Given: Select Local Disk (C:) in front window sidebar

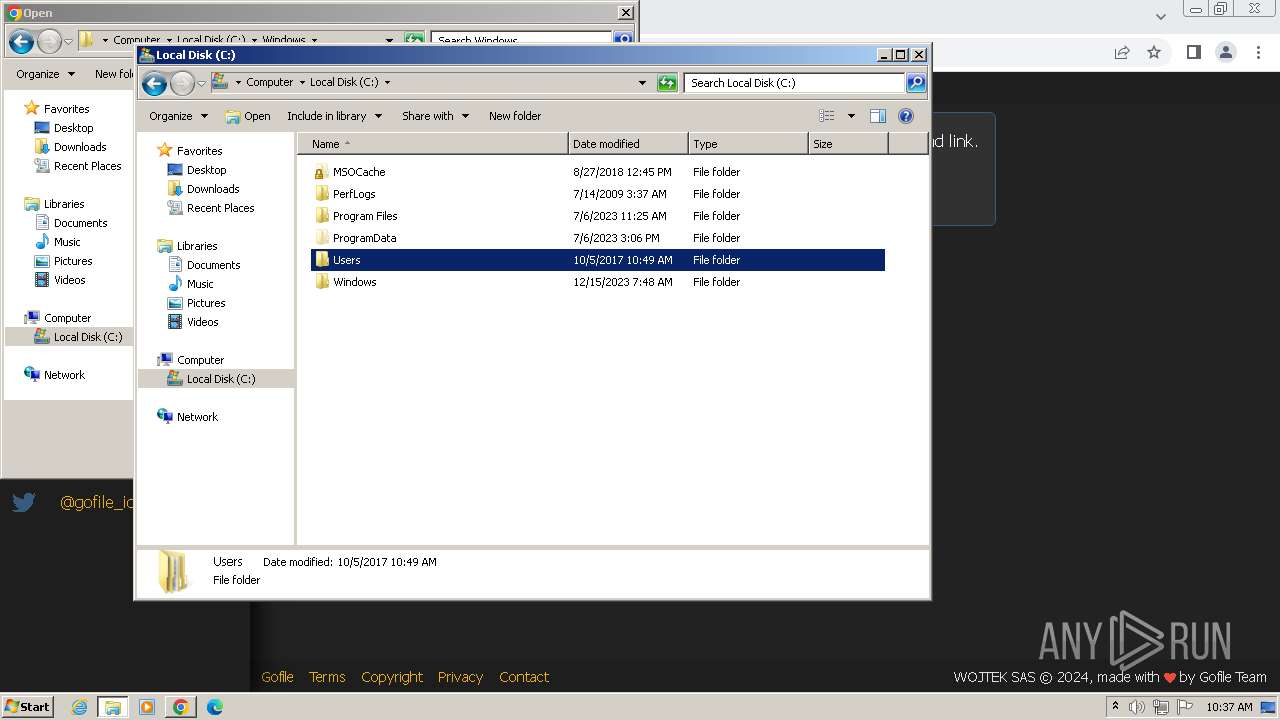Looking at the screenshot, I should point(220,379).
